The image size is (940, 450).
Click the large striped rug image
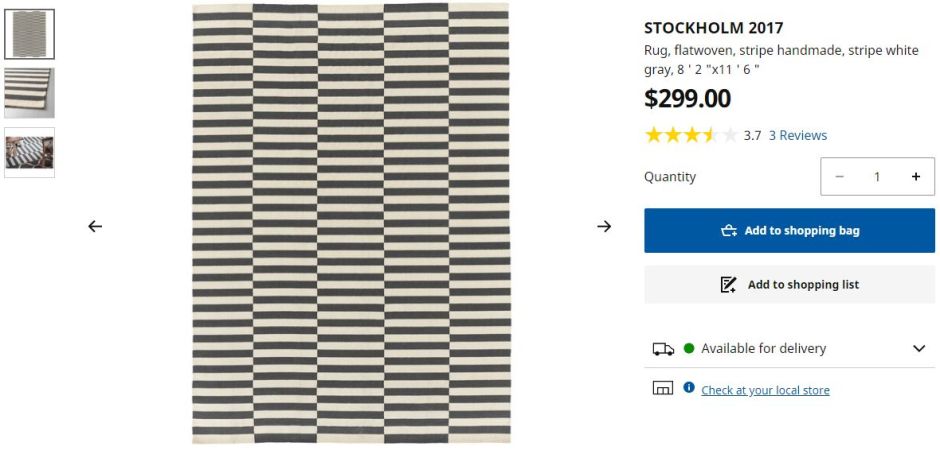(x=350, y=224)
